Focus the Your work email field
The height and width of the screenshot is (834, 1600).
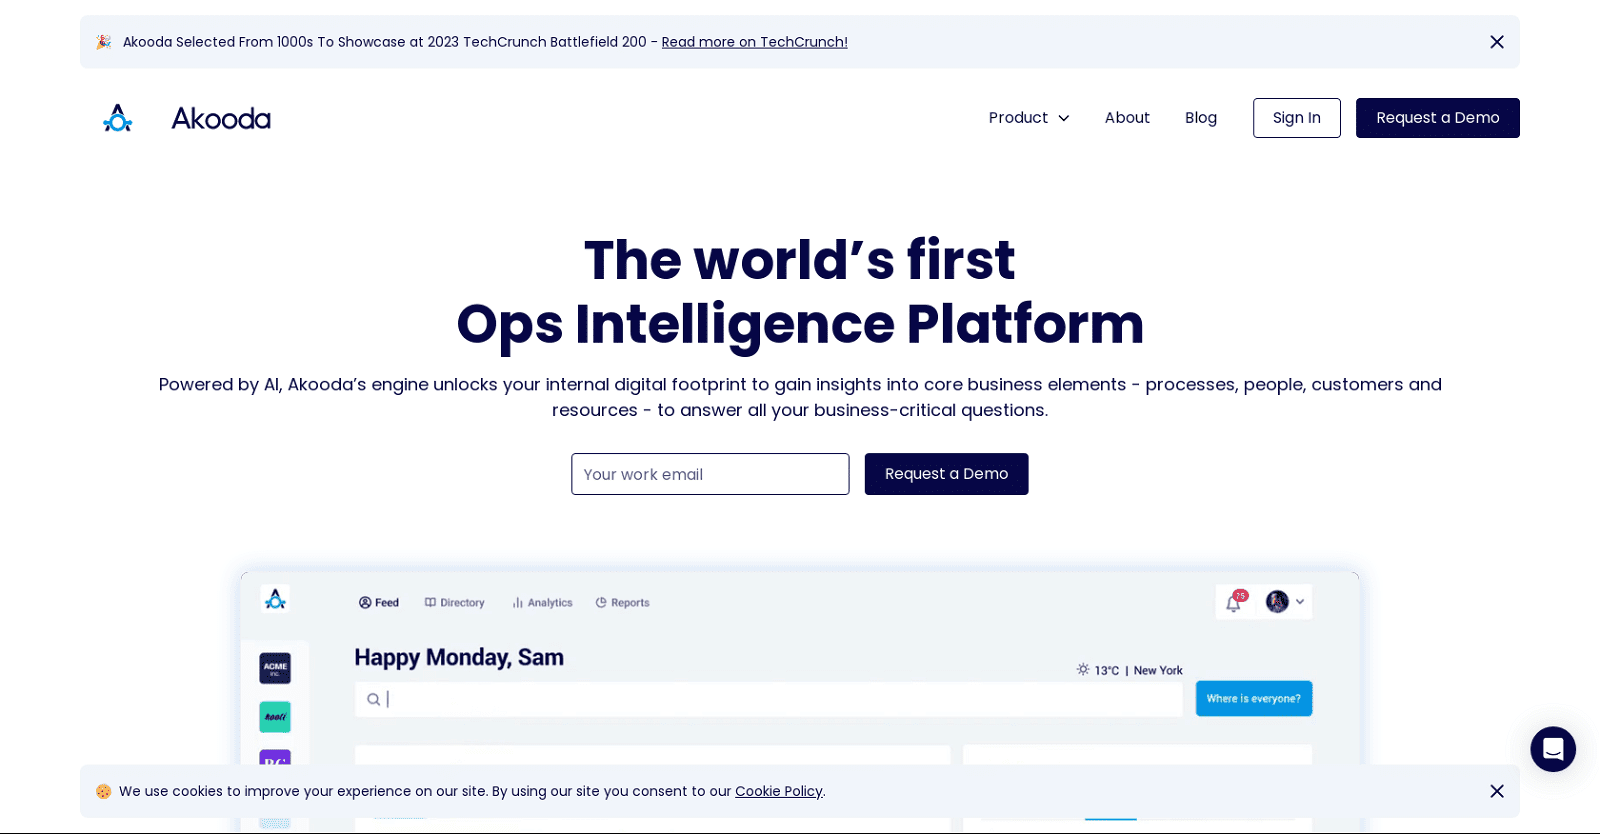(x=710, y=474)
